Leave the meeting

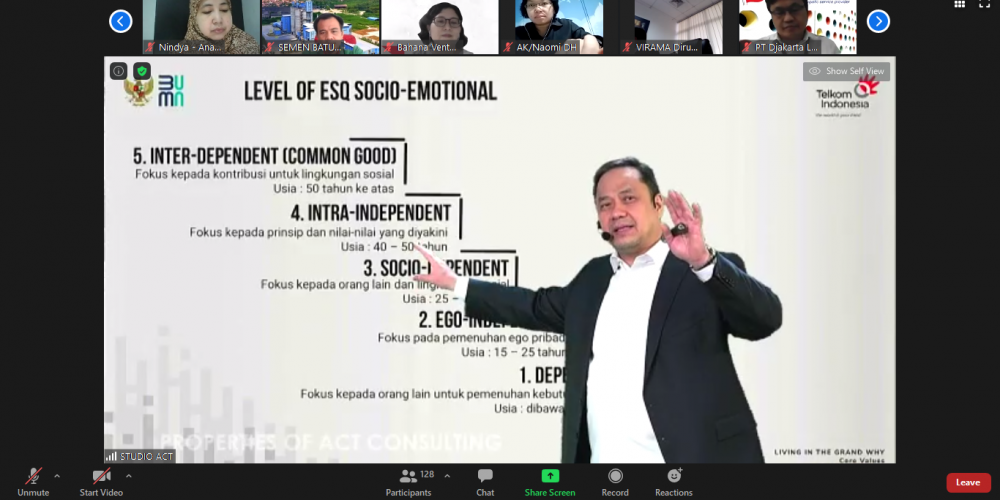[x=968, y=482]
